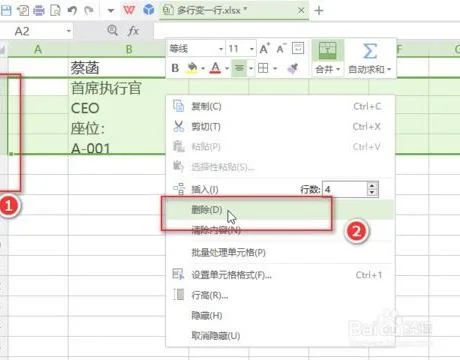Toggle wrap text icon in mini toolbar
The image size is (460, 360).
click(298, 48)
